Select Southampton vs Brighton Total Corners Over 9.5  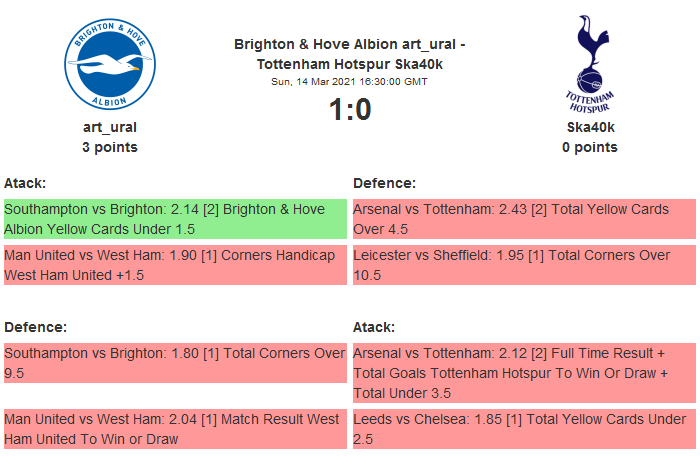pyautogui.click(x=175, y=363)
